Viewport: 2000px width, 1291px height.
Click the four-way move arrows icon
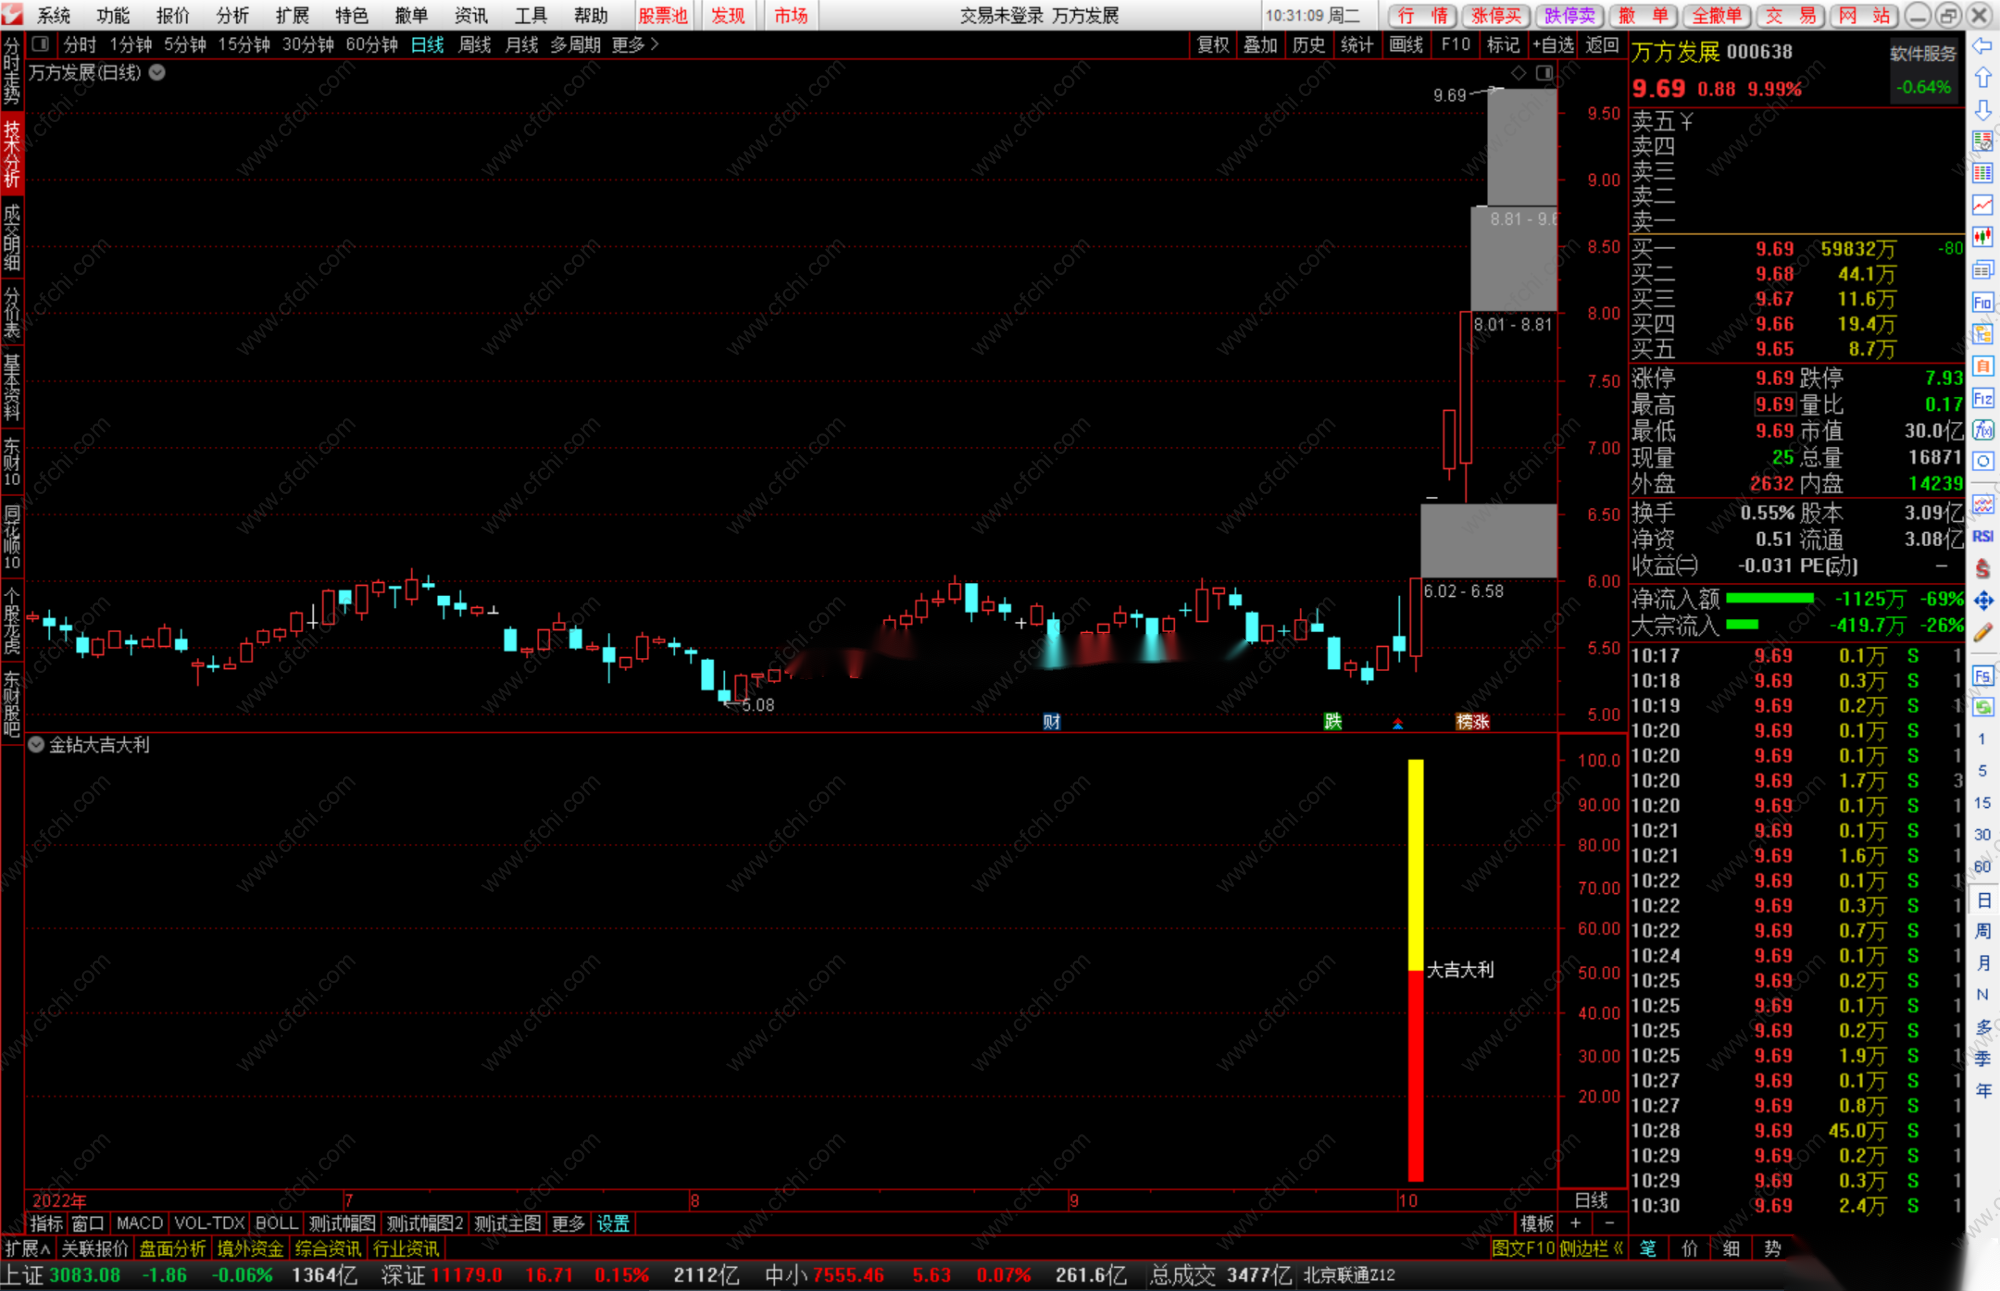[x=1982, y=600]
